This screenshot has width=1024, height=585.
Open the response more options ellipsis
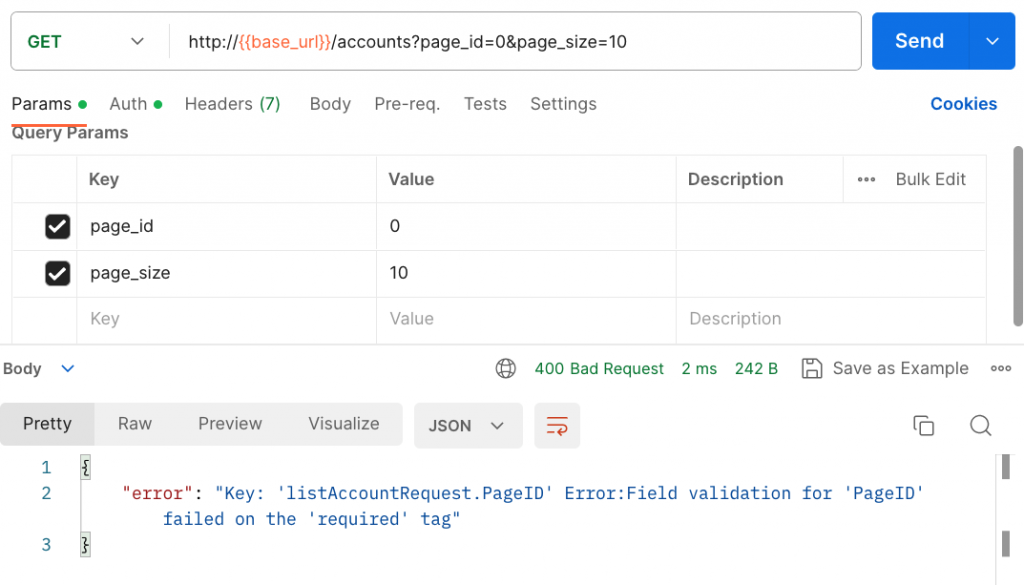tap(1000, 368)
